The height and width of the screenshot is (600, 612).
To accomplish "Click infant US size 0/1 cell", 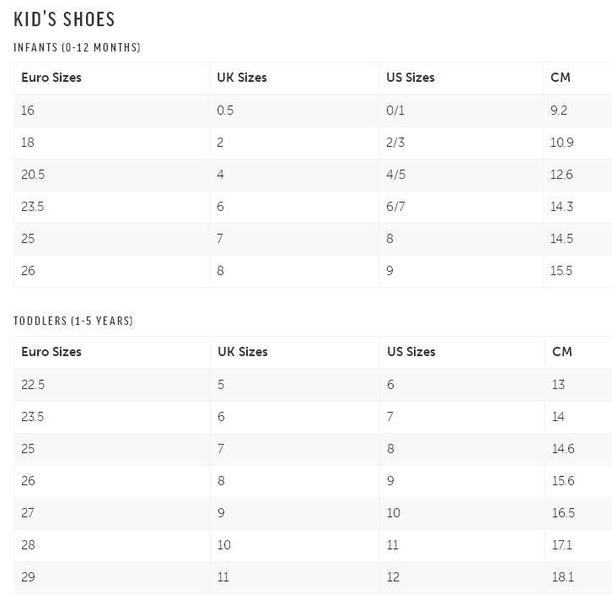I will tap(395, 110).
